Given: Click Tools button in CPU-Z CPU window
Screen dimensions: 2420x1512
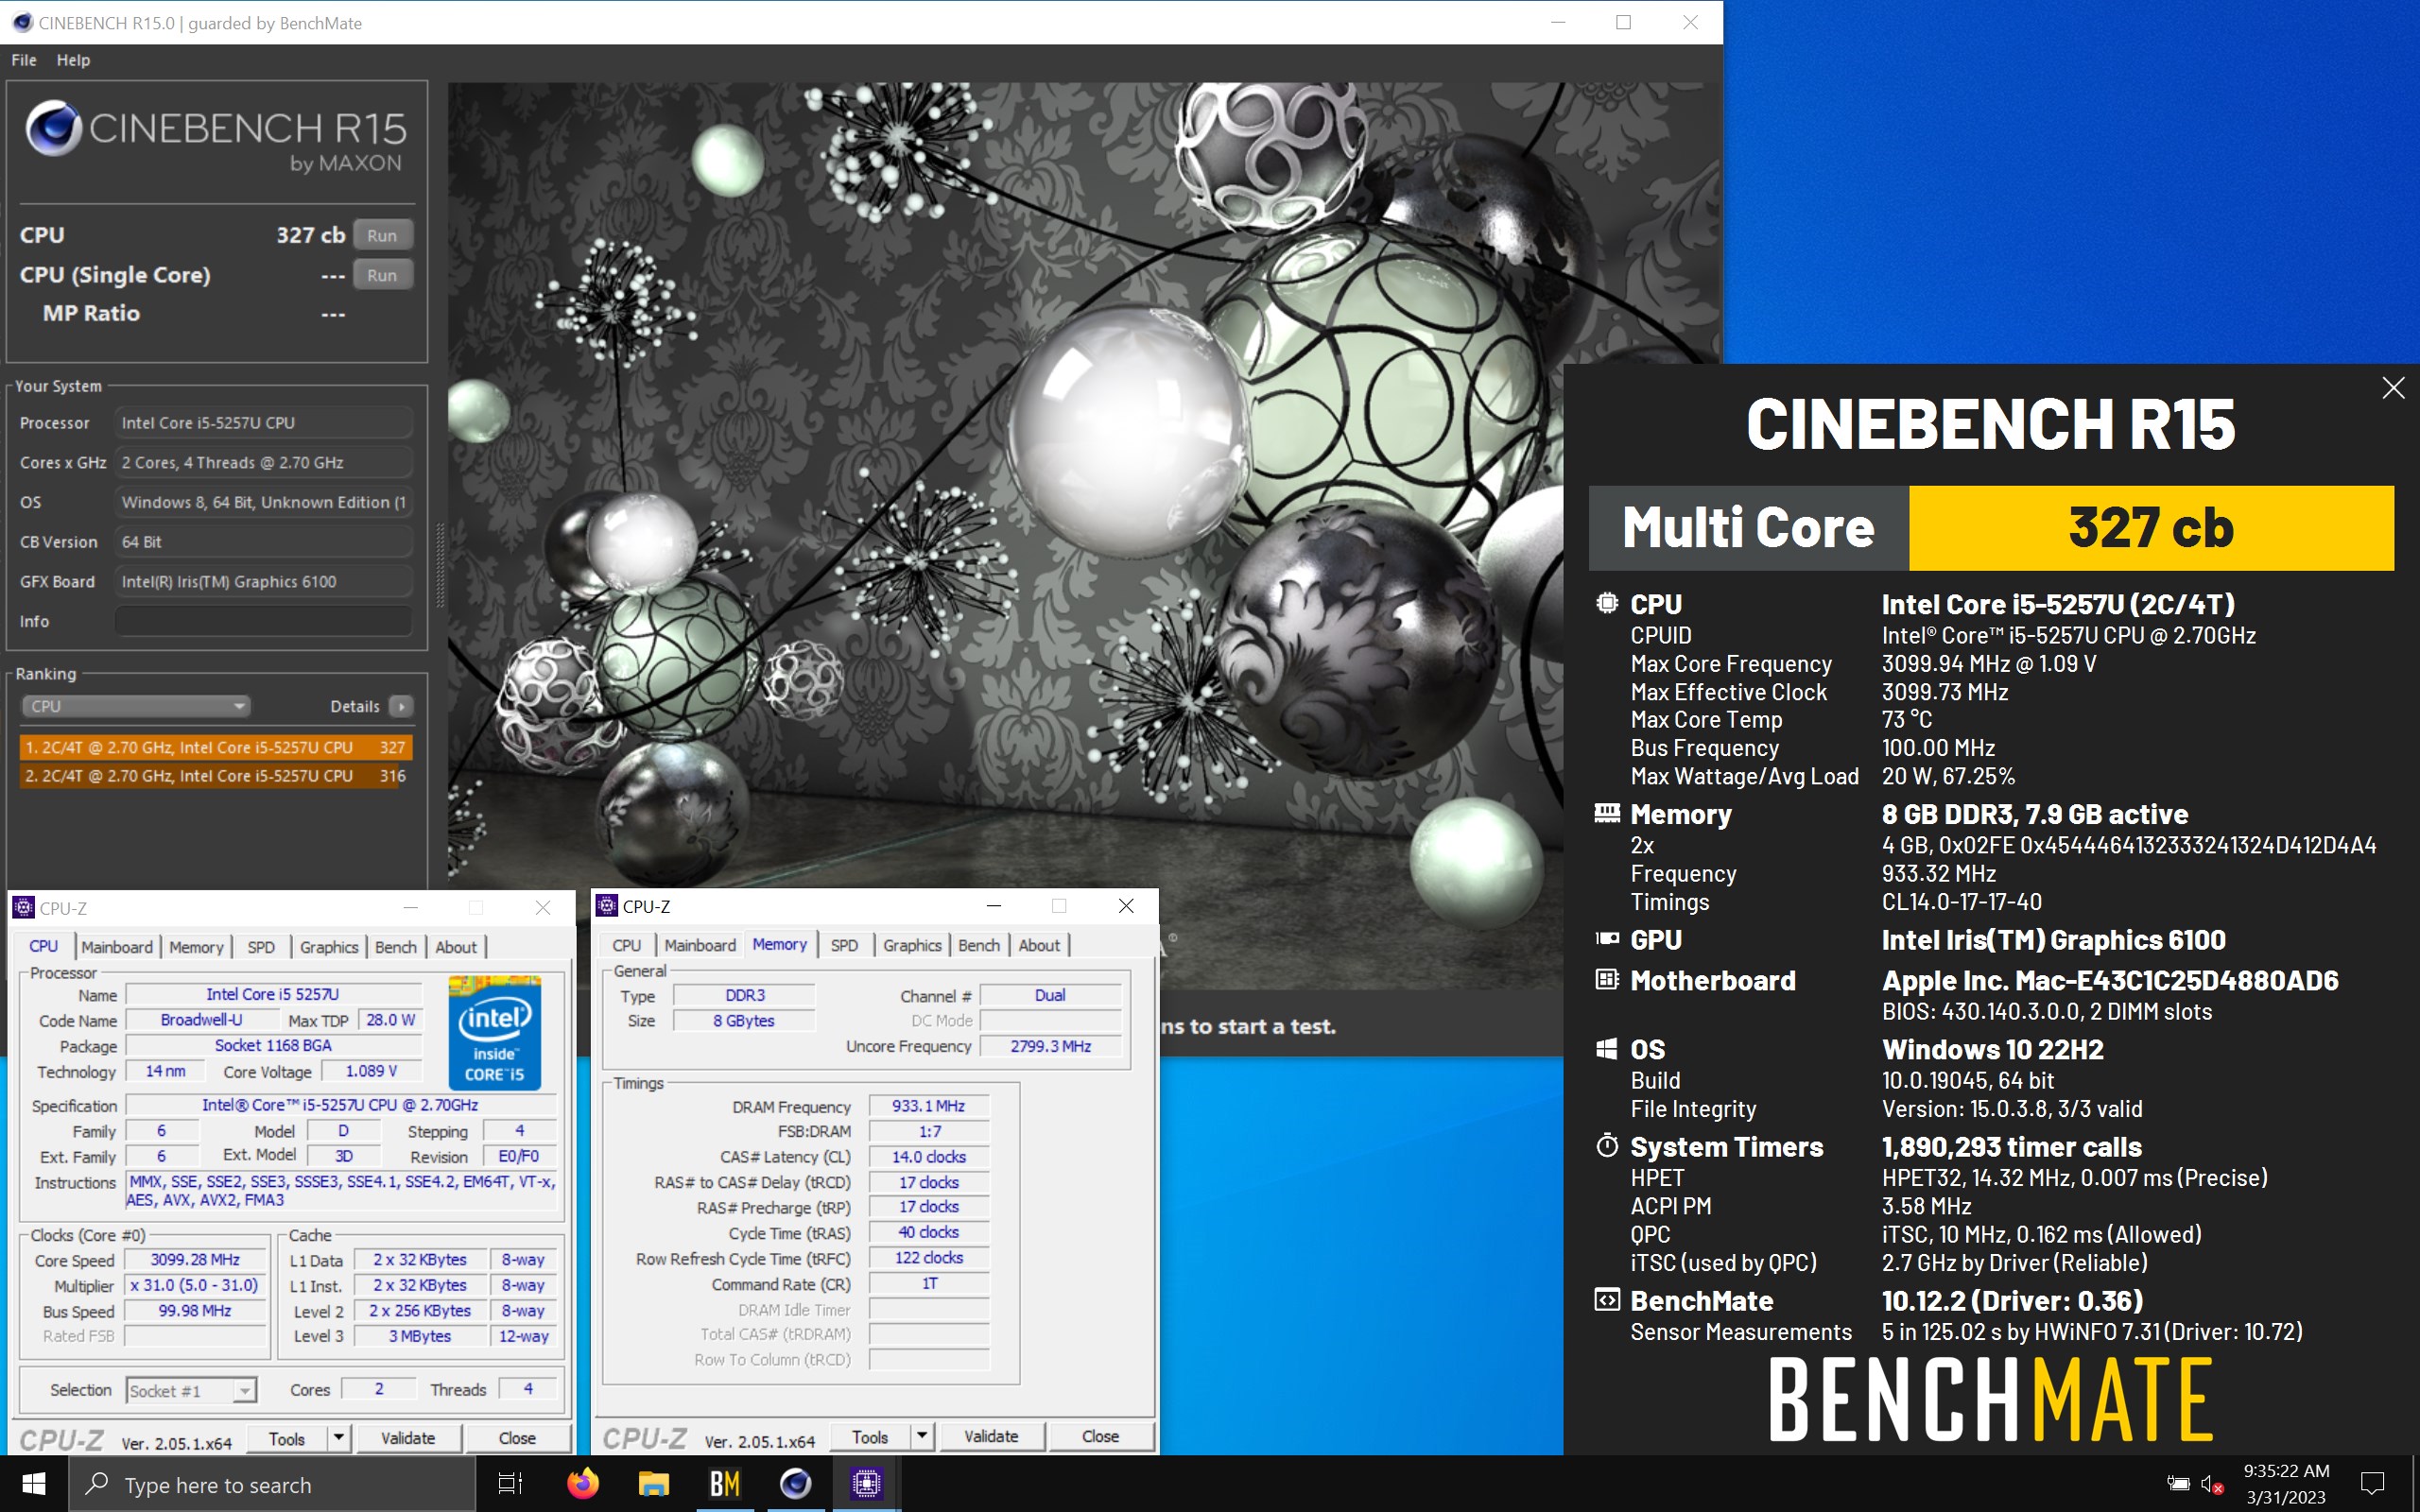Looking at the screenshot, I should 287,1438.
